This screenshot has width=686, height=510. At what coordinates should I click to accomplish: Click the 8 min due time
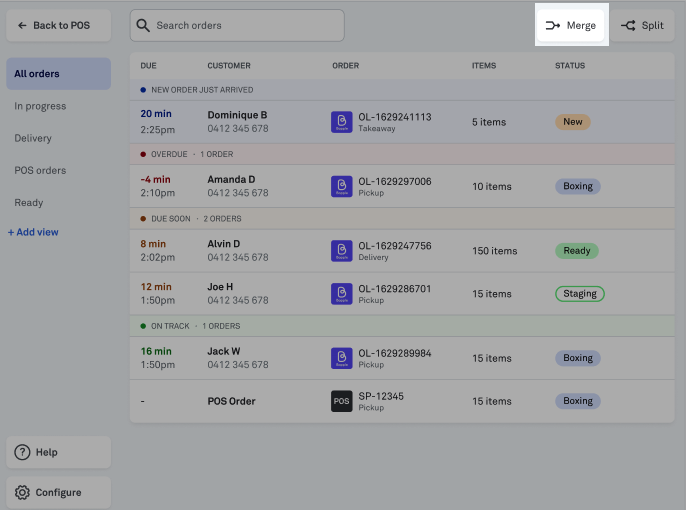[153, 244]
